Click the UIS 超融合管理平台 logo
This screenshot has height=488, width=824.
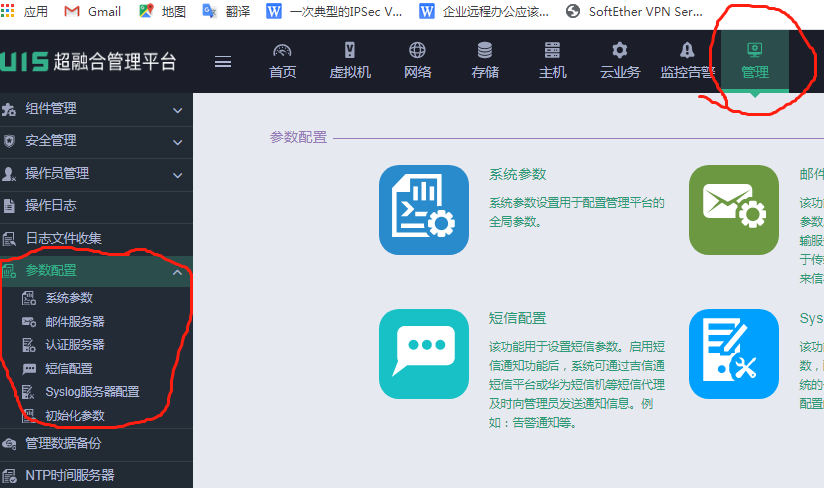click(88, 61)
